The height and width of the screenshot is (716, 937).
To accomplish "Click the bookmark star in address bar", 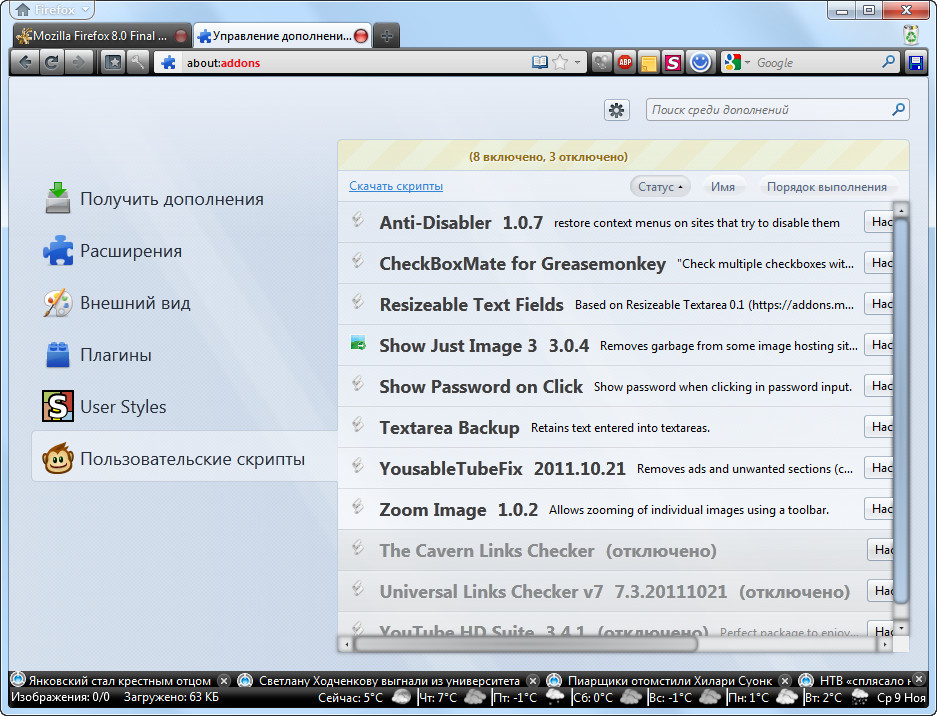I will pyautogui.click(x=560, y=62).
